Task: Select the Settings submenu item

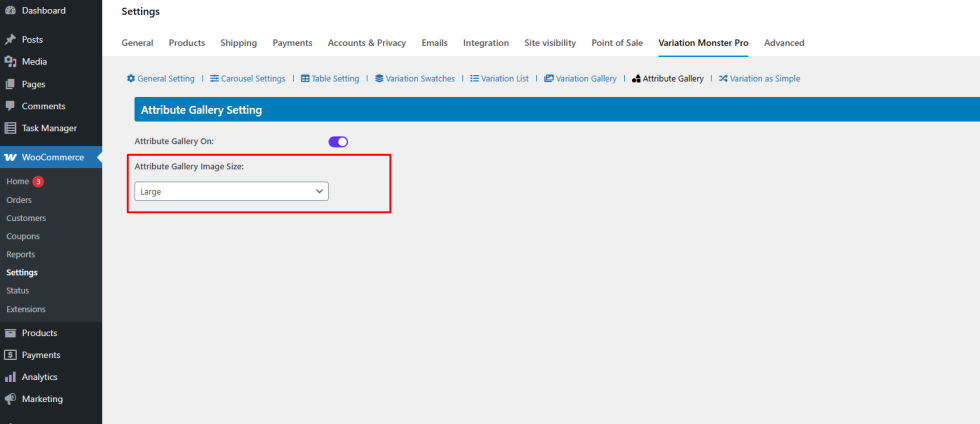Action: (22, 273)
